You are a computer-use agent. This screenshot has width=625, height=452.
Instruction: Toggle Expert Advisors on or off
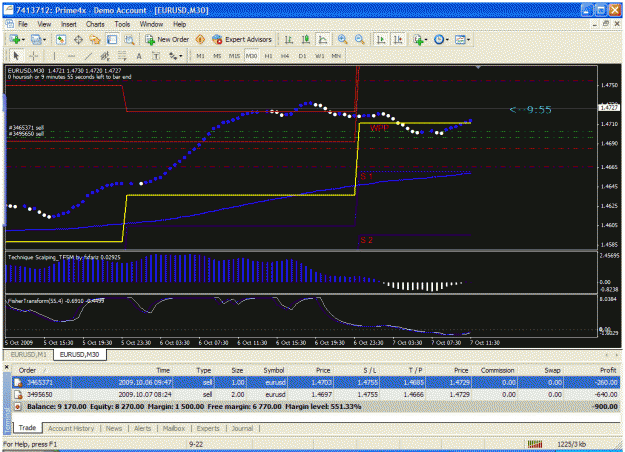[x=242, y=39]
